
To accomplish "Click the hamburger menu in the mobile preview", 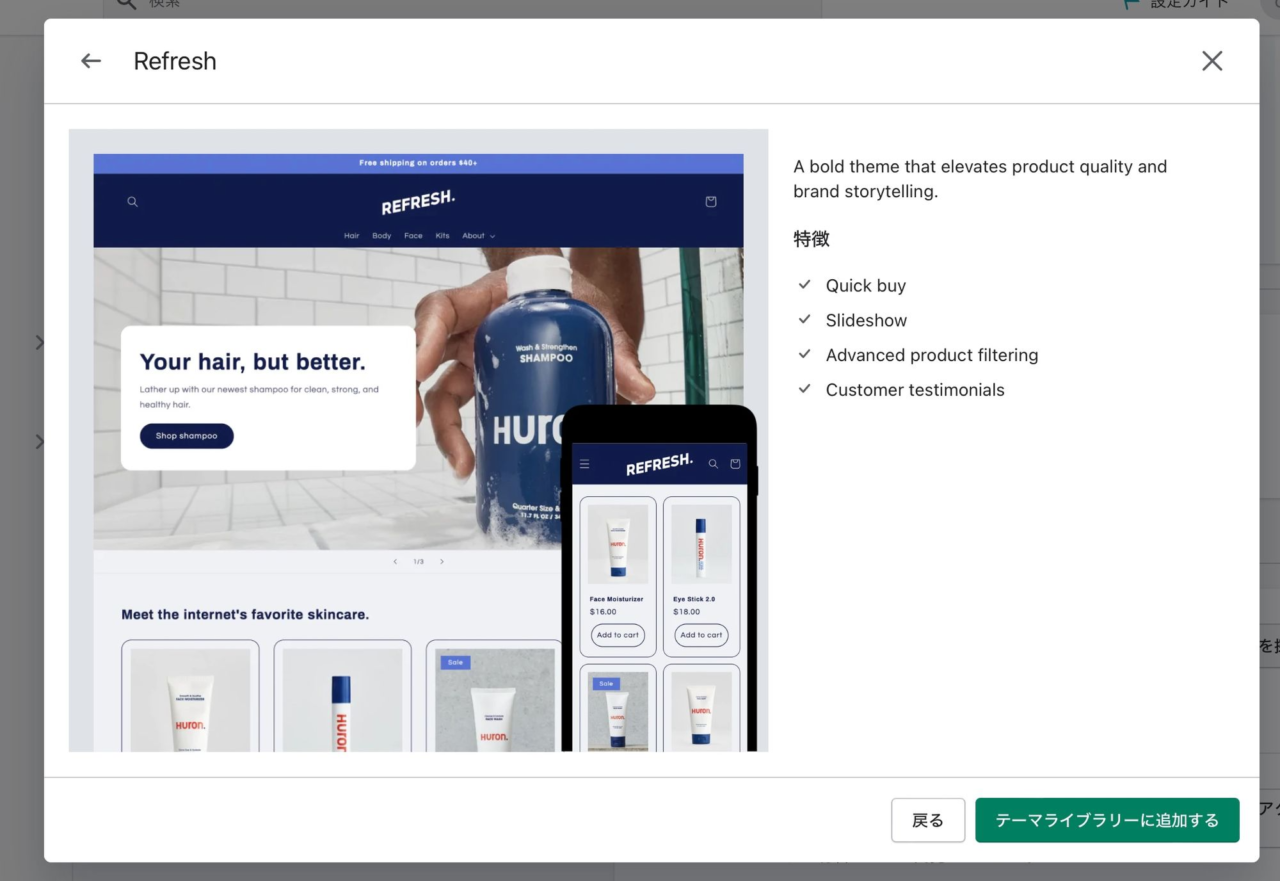I will (585, 464).
